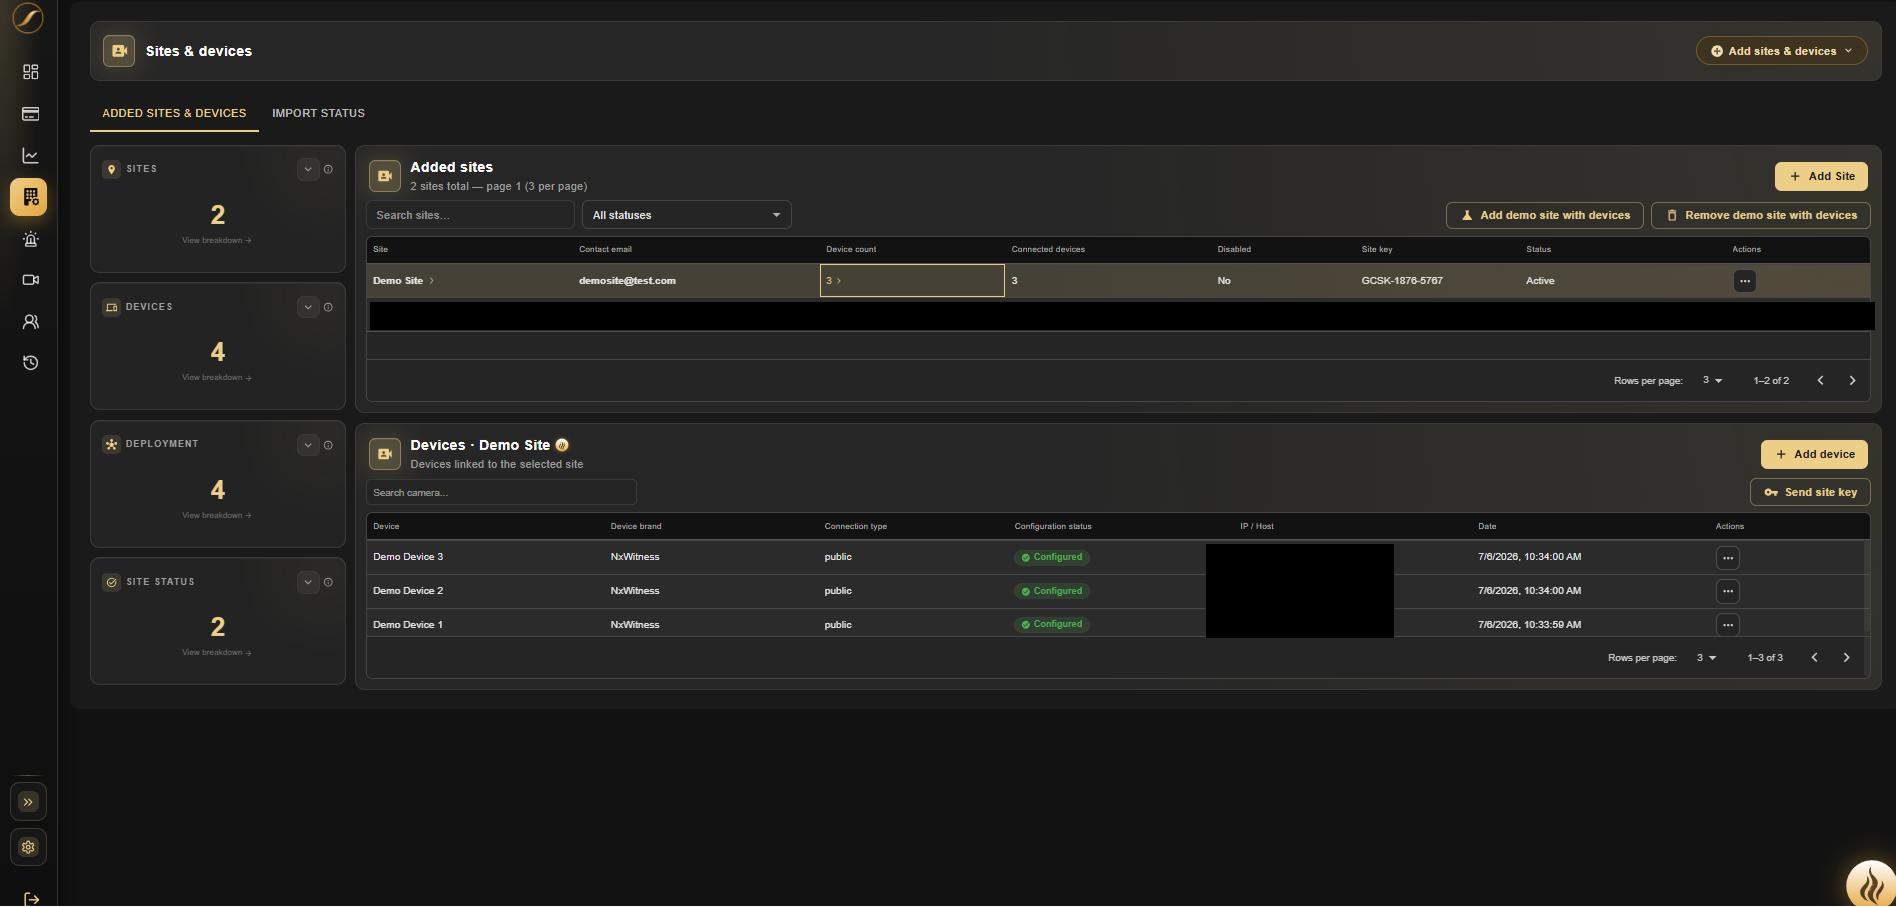This screenshot has width=1896, height=907.
Task: Expand the Devices card chevron
Action: [x=308, y=307]
